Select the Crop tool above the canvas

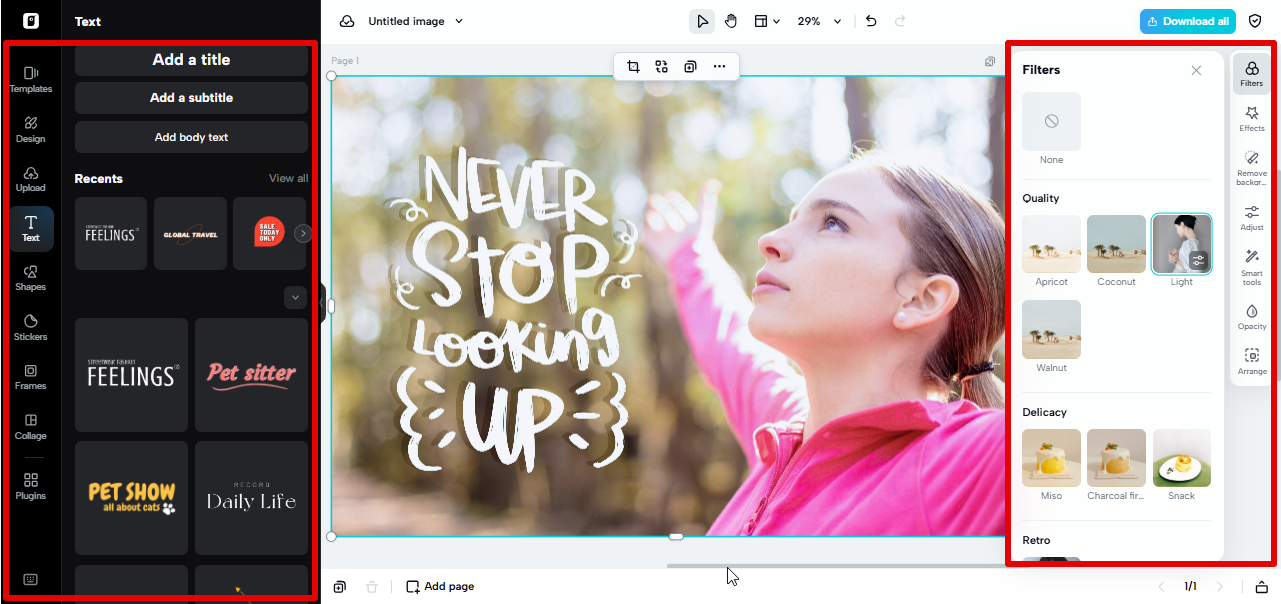pos(632,66)
